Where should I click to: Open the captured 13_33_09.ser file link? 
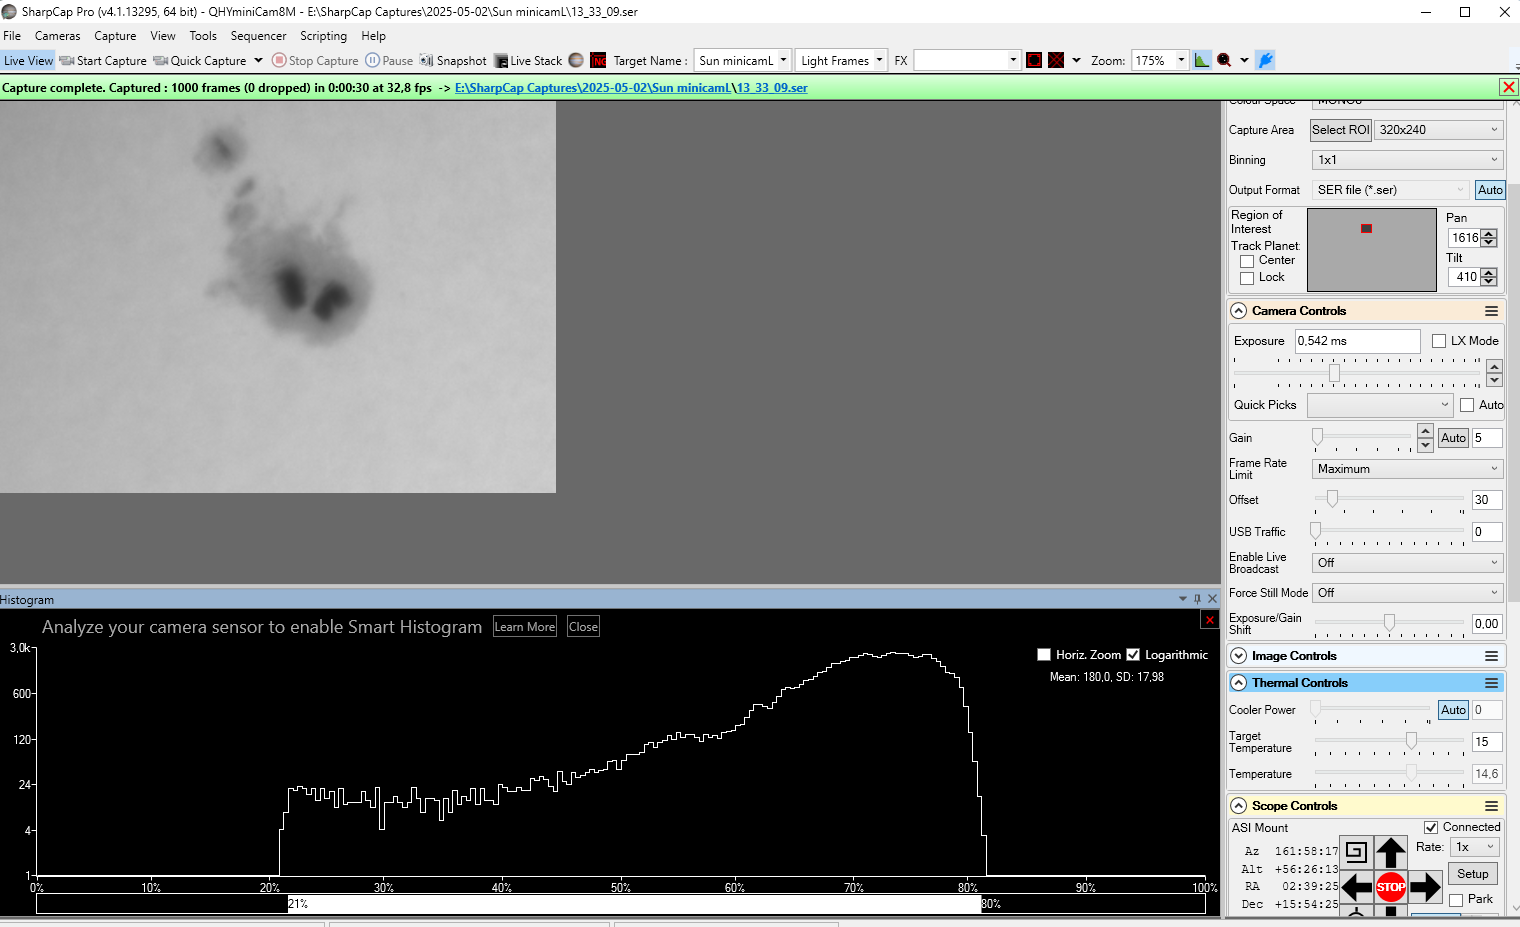773,88
